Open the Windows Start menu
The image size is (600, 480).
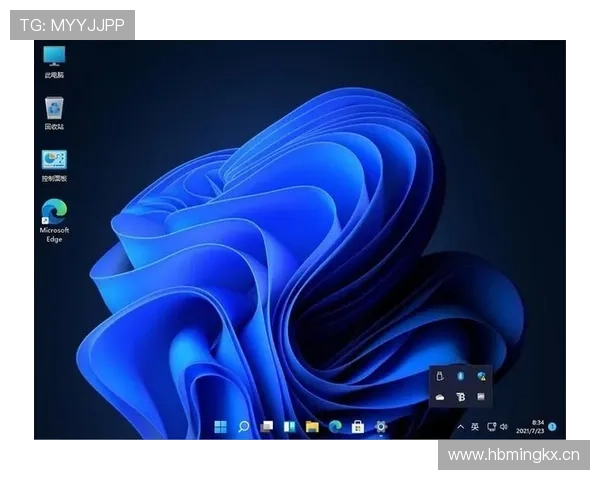[x=221, y=427]
